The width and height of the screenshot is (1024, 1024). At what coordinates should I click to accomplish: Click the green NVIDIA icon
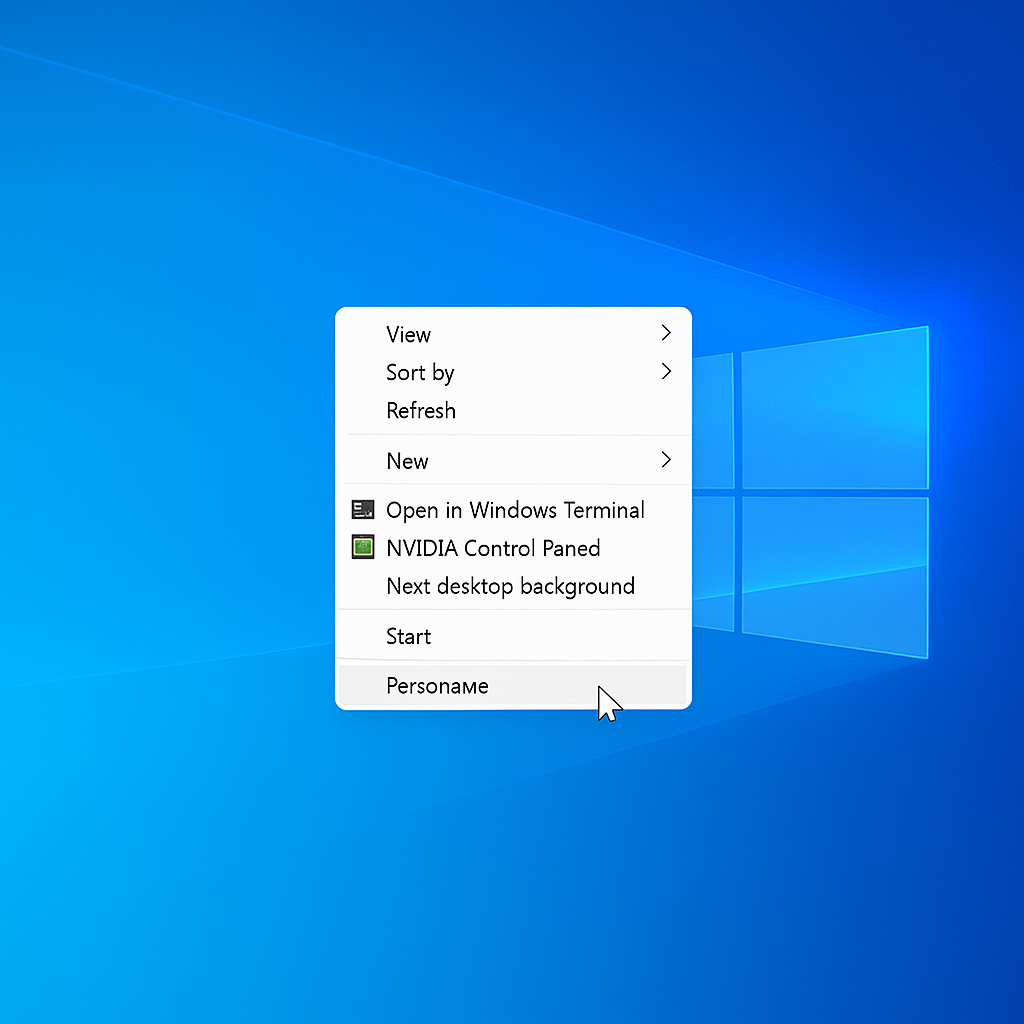[363, 547]
